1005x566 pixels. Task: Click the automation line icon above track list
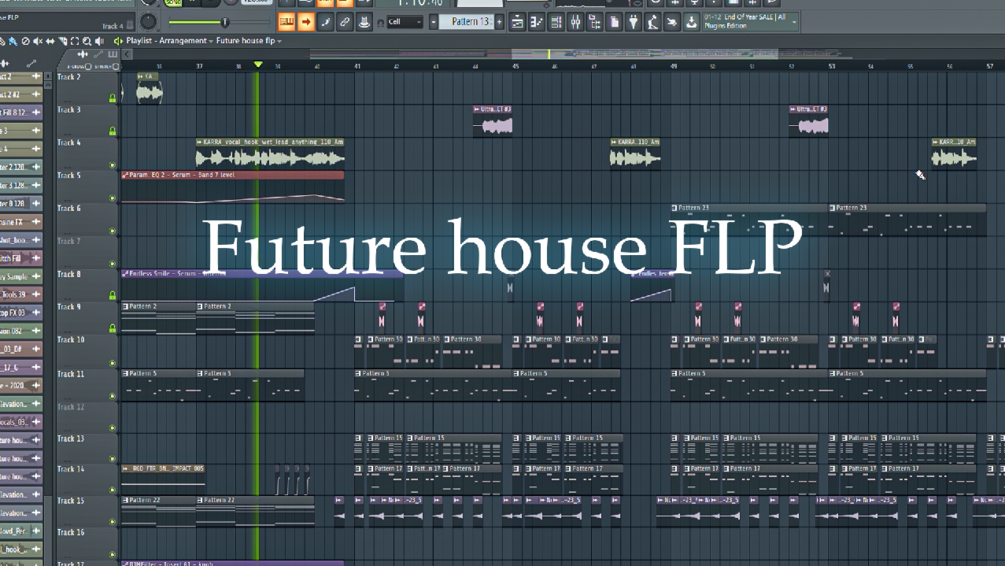98,54
